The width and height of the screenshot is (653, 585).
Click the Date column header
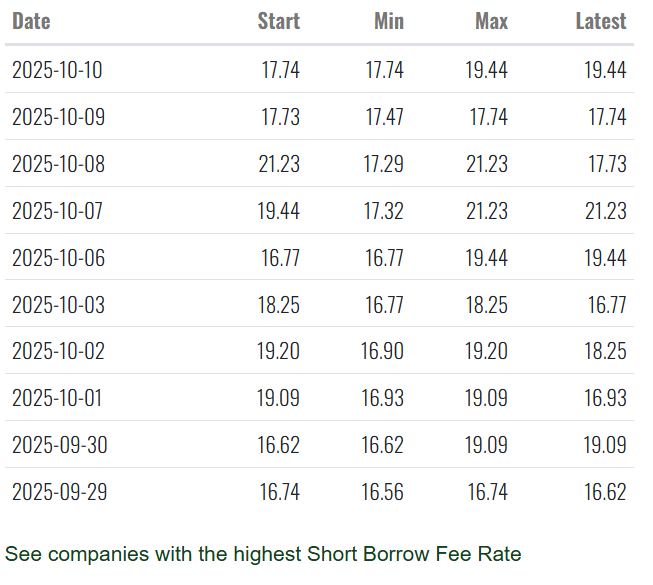click(x=31, y=21)
